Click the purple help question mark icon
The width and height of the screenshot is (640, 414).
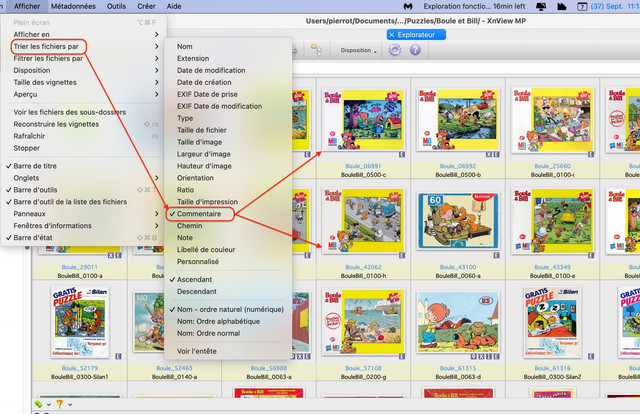pyautogui.click(x=415, y=50)
